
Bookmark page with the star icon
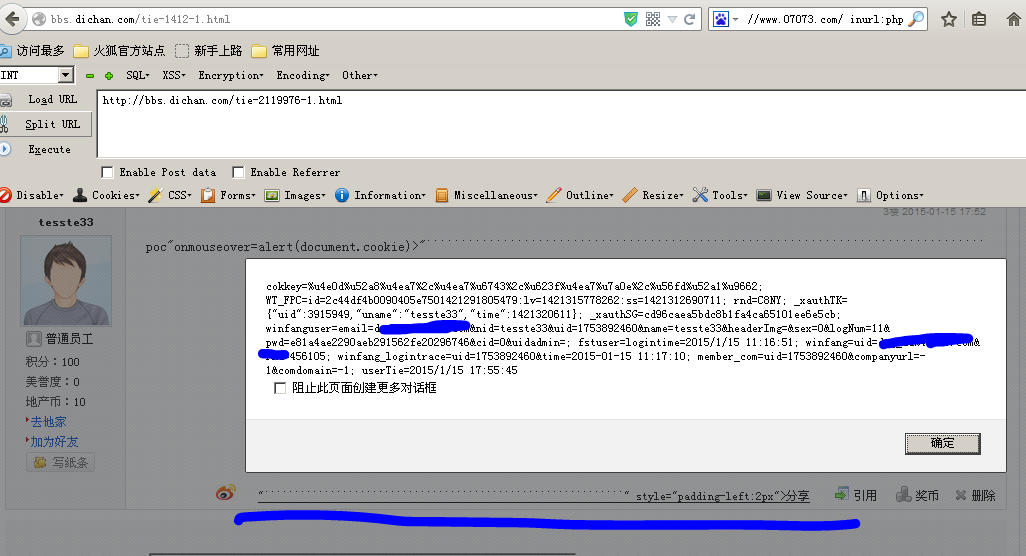949,19
